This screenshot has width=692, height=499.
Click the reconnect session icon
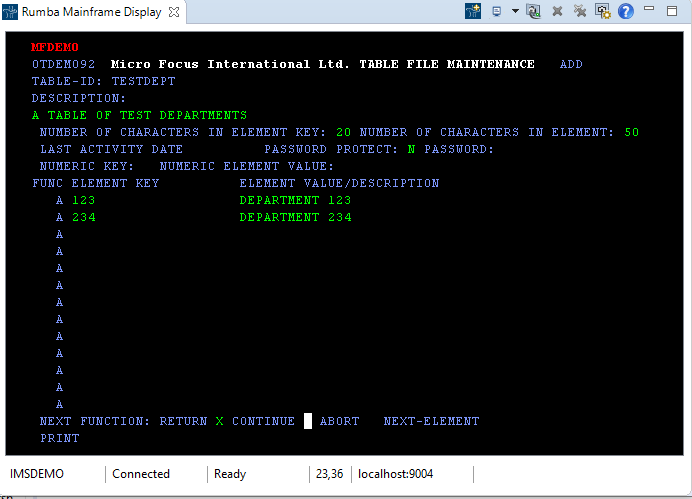(534, 11)
